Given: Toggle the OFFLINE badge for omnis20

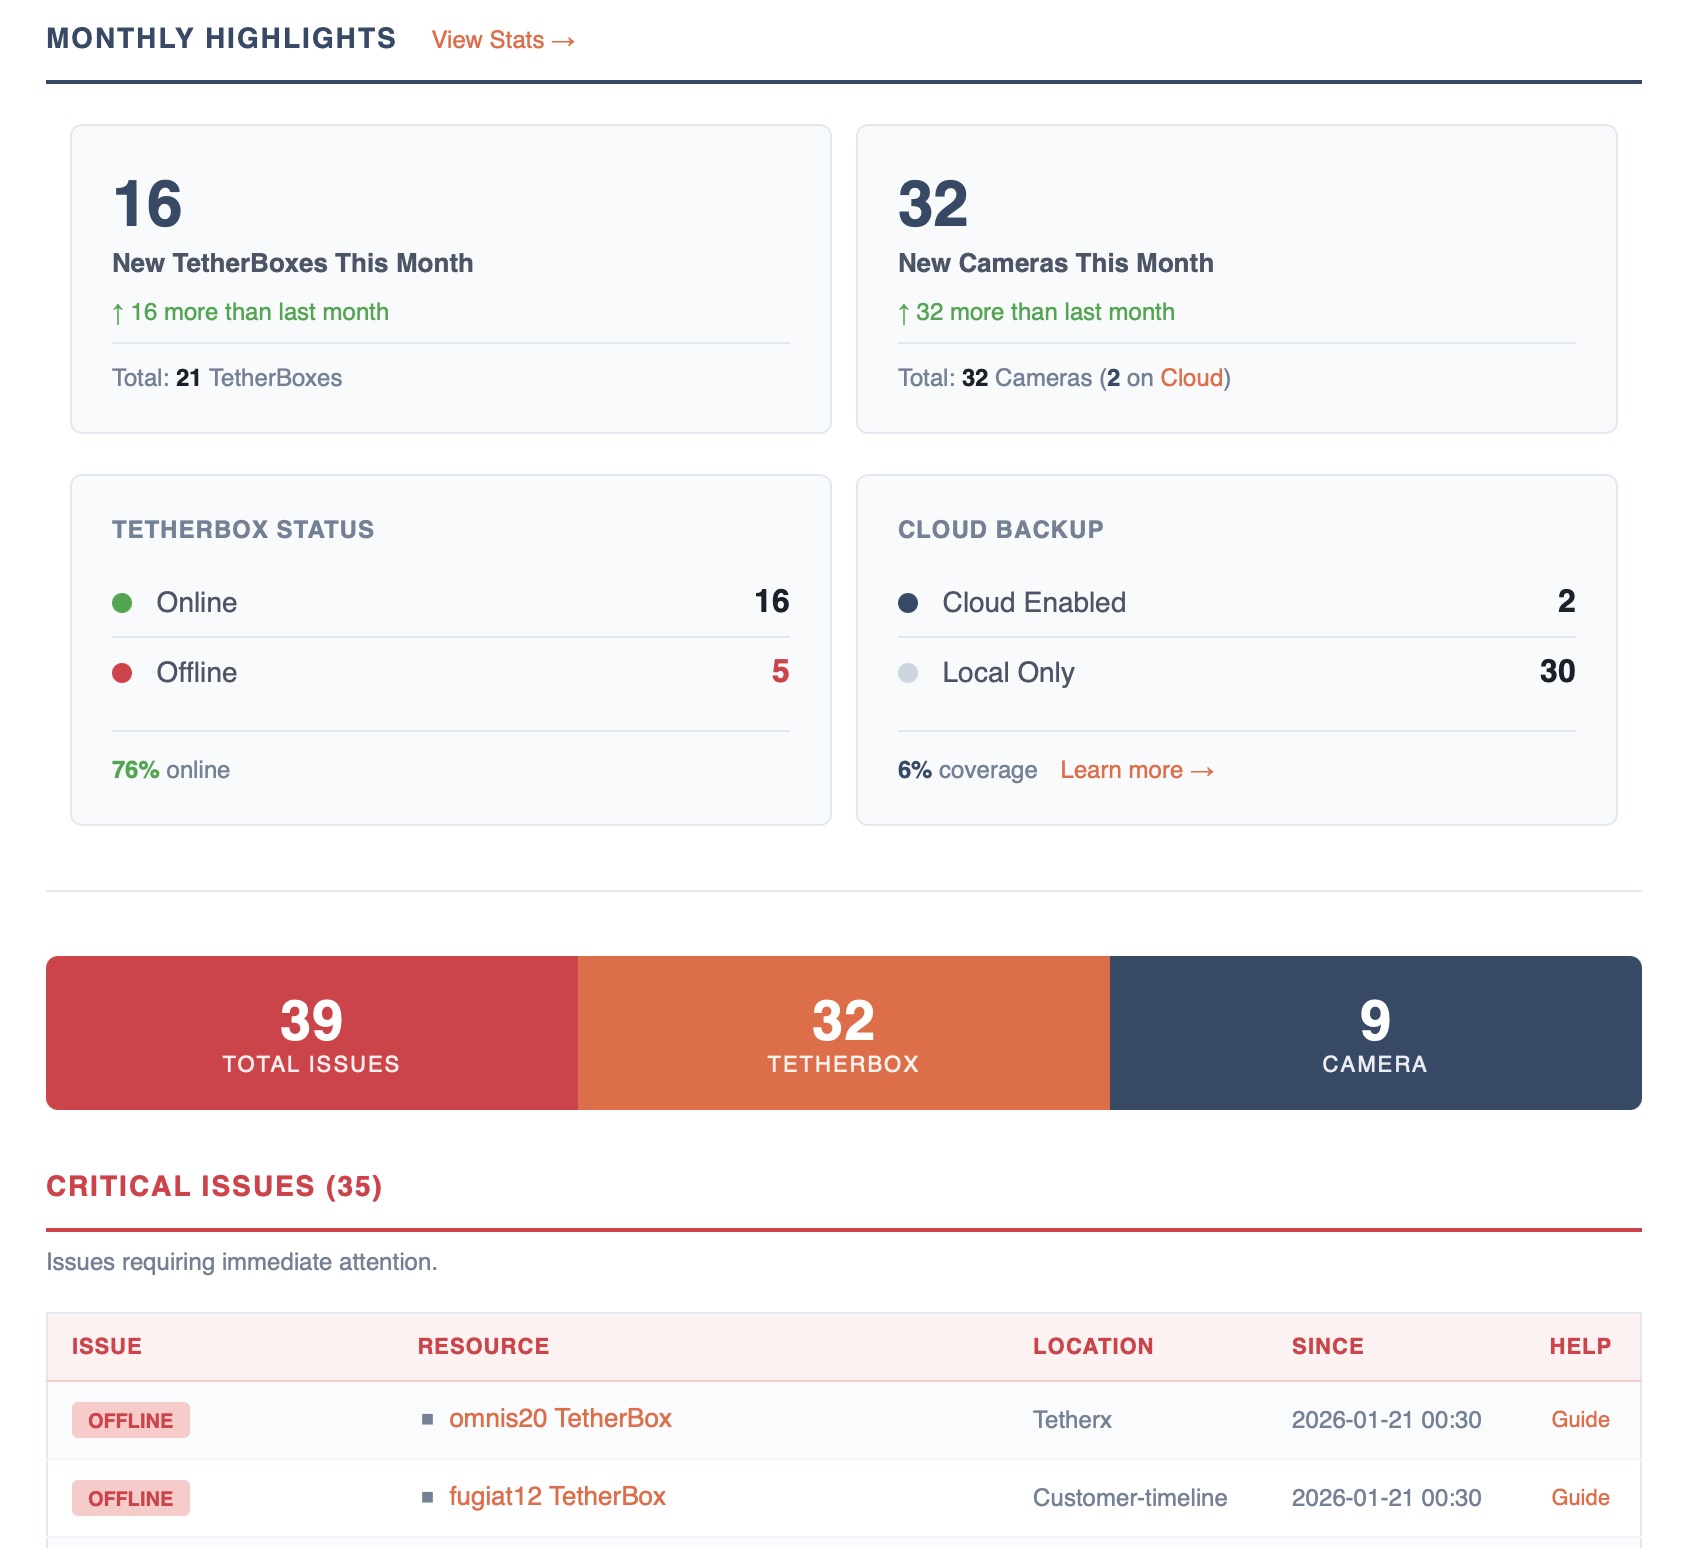Looking at the screenshot, I should pyautogui.click(x=130, y=1419).
